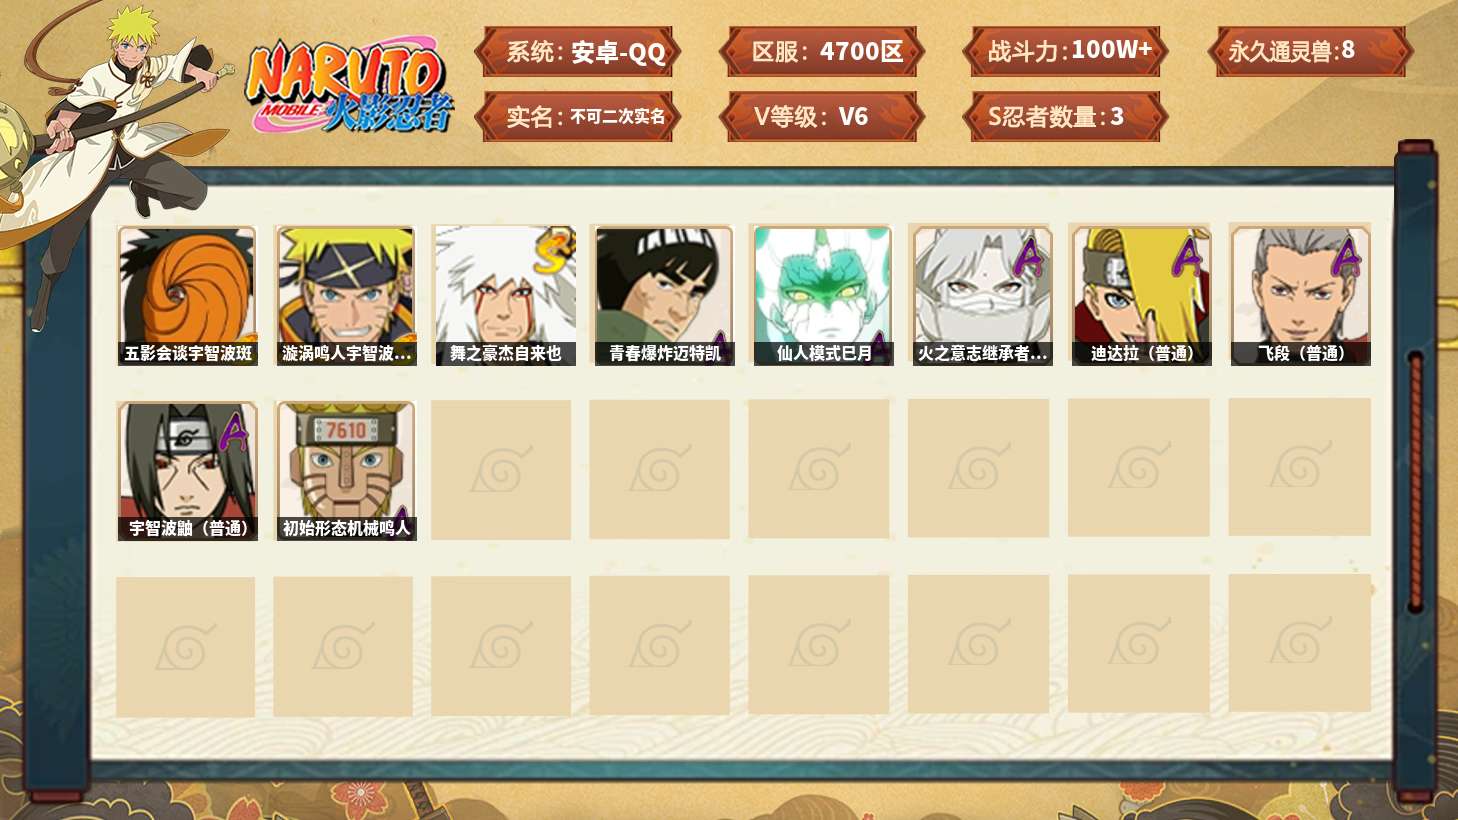1458x820 pixels.
Task: Pick the 宇智波鼬（普通）ninja portrait
Action: 187,471
